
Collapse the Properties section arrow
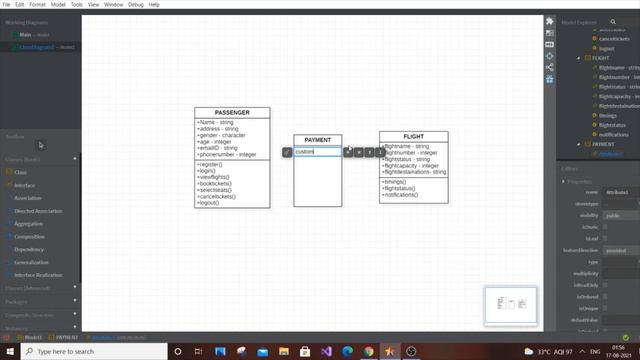coord(563,182)
